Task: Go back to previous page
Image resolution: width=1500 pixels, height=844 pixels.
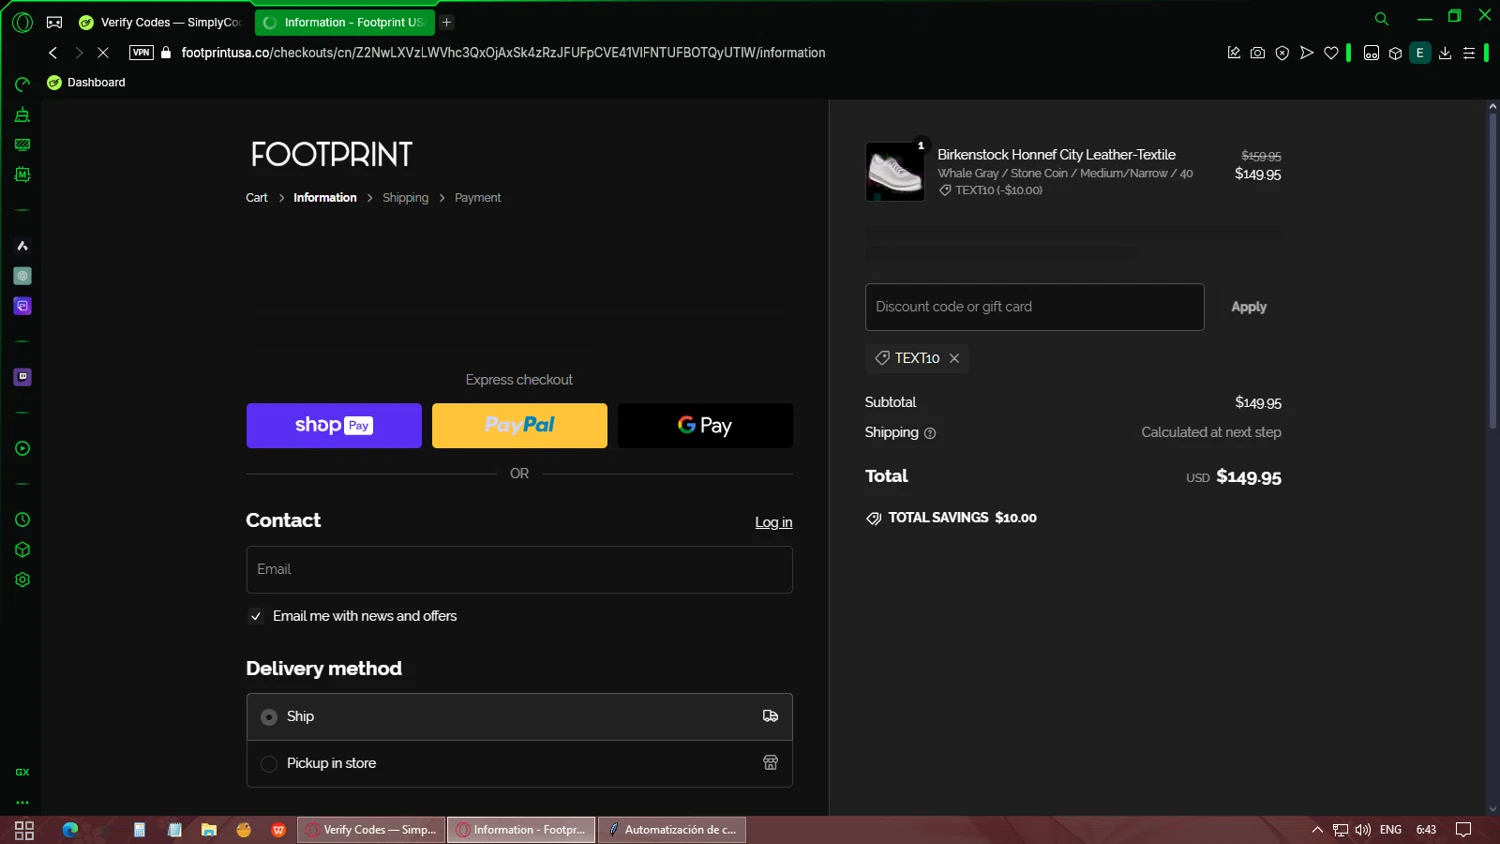Action: tap(53, 53)
